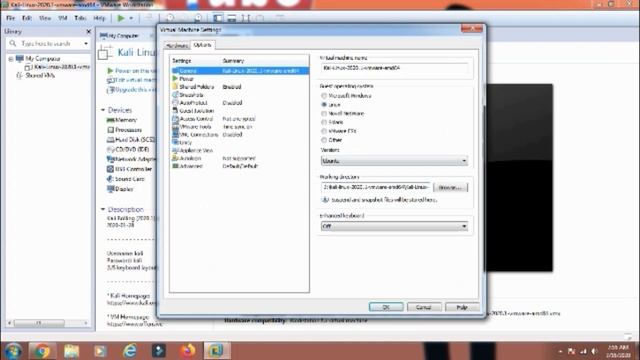640x360 pixels.
Task: Click the Network Adapter device
Action: [x=131, y=159]
